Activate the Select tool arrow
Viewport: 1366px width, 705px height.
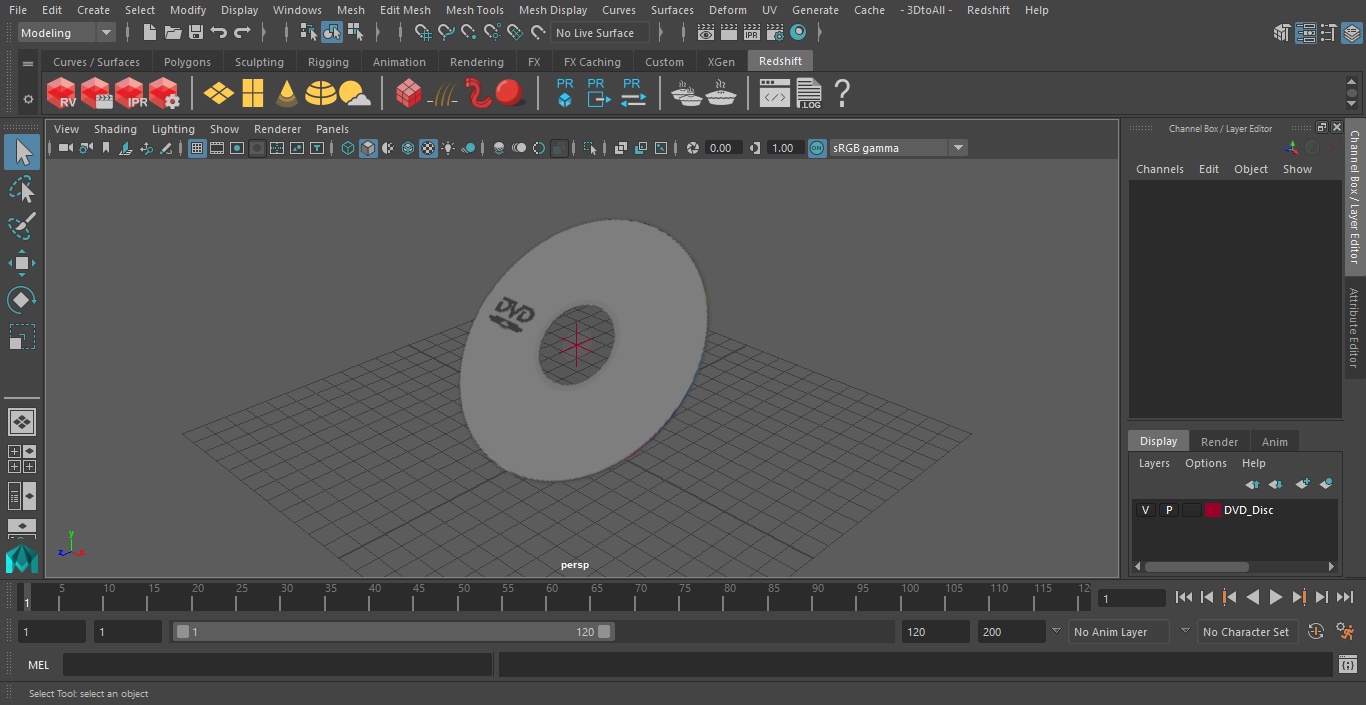click(22, 152)
